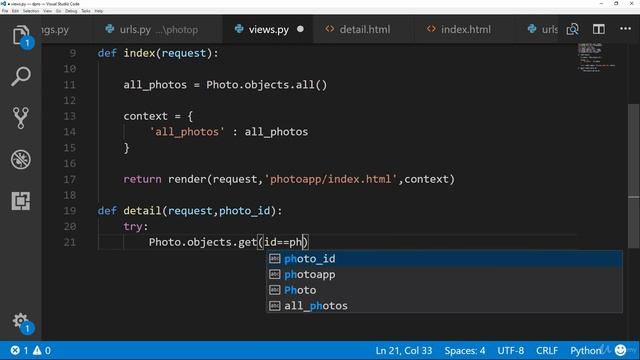Click Ln 21, Col 33 in status bar
Screen dimensions: 640x360
[x=404, y=350]
